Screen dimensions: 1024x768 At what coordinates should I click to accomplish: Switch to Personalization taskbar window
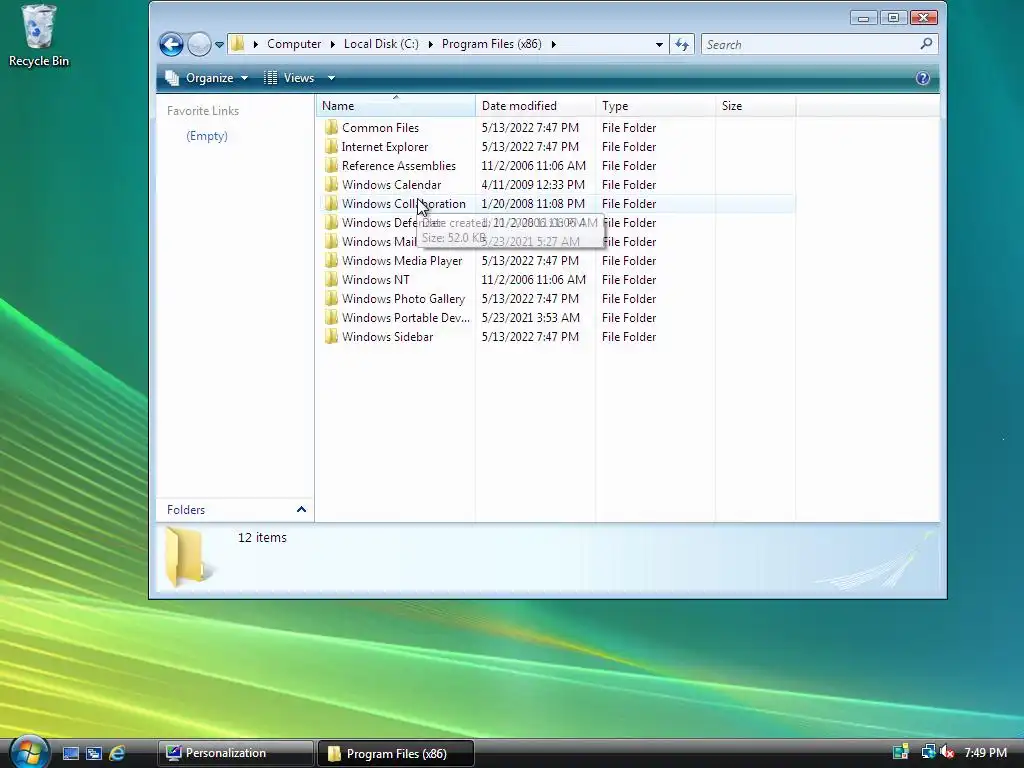(235, 753)
